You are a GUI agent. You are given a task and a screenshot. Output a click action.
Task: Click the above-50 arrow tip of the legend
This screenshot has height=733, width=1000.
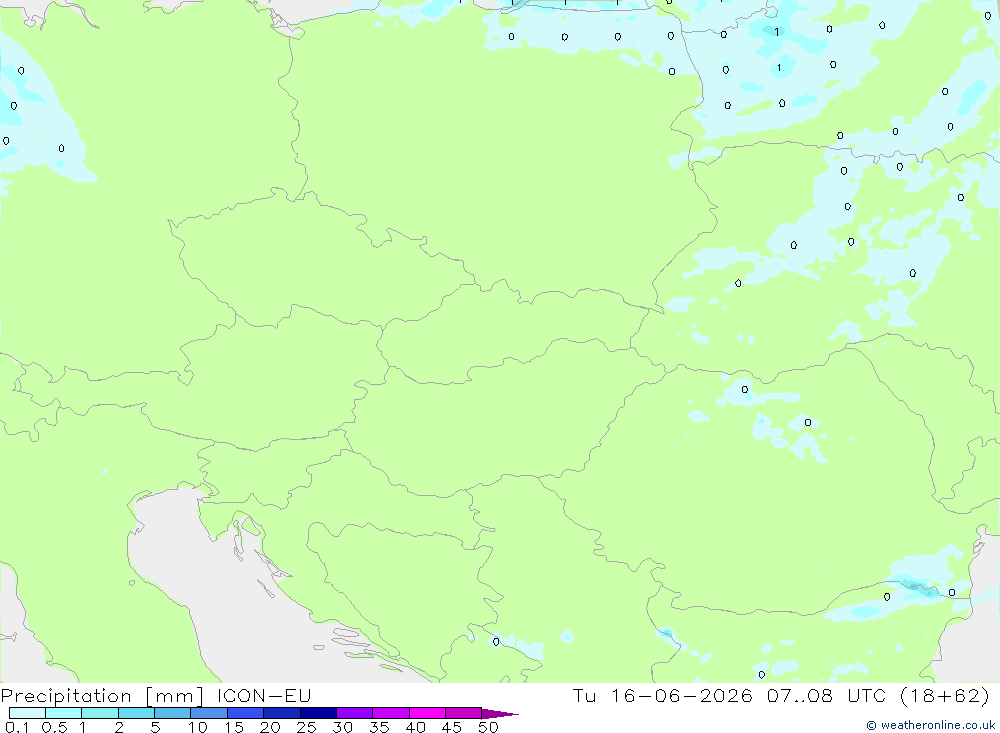coord(500,713)
